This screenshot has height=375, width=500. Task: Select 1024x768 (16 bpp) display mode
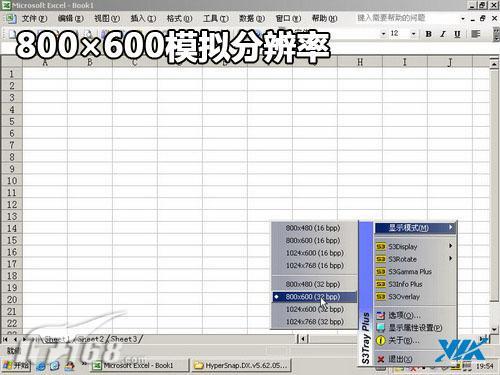[x=314, y=266]
